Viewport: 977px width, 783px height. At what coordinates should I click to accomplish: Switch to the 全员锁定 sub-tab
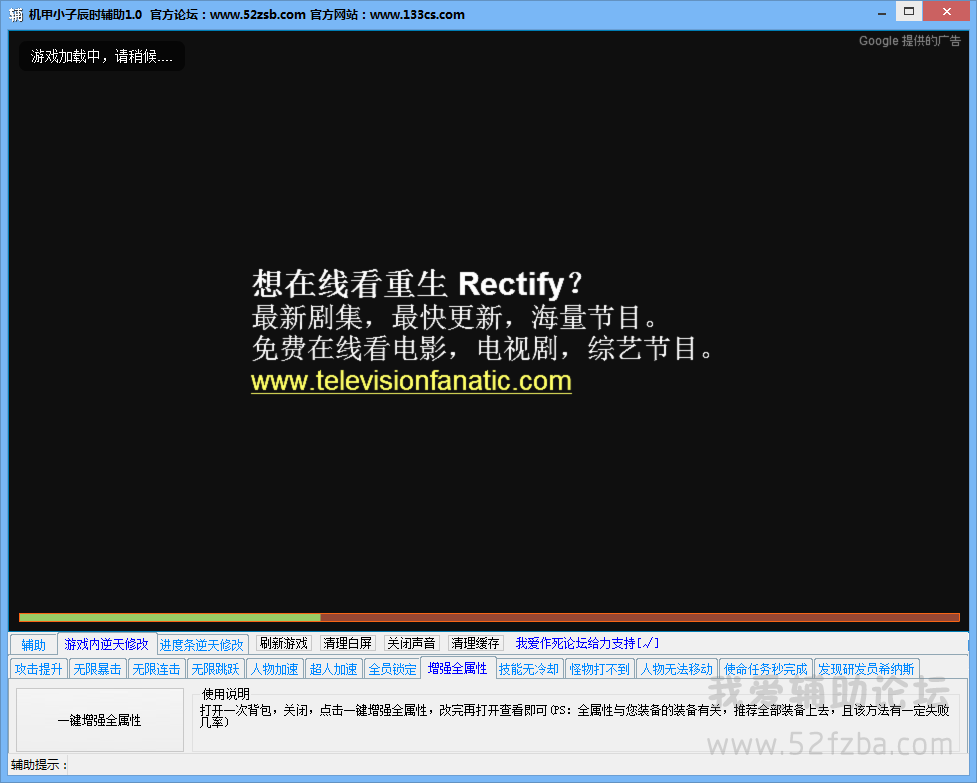(393, 669)
